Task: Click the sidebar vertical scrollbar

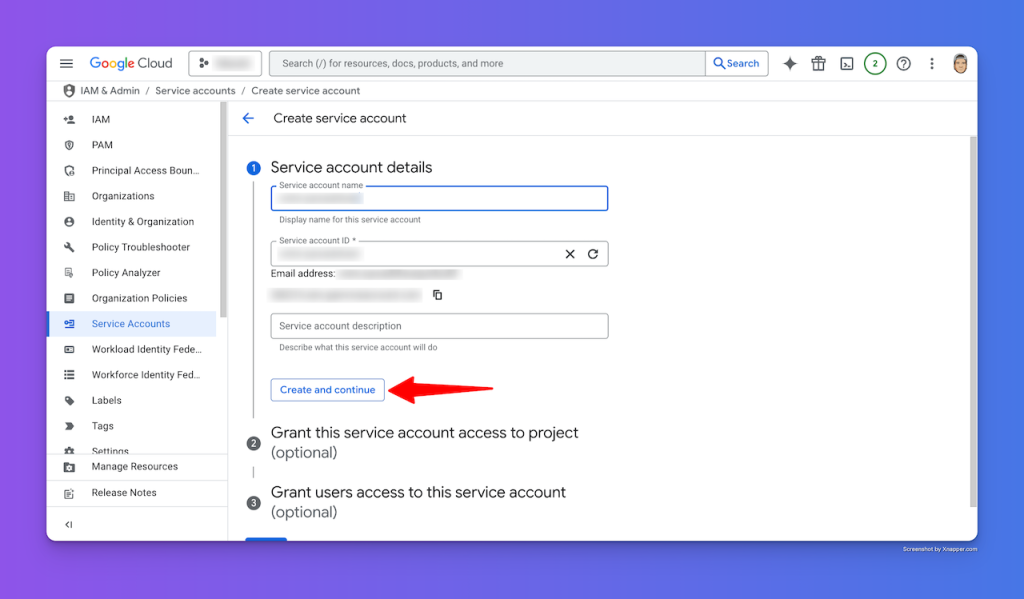Action: pyautogui.click(x=223, y=212)
